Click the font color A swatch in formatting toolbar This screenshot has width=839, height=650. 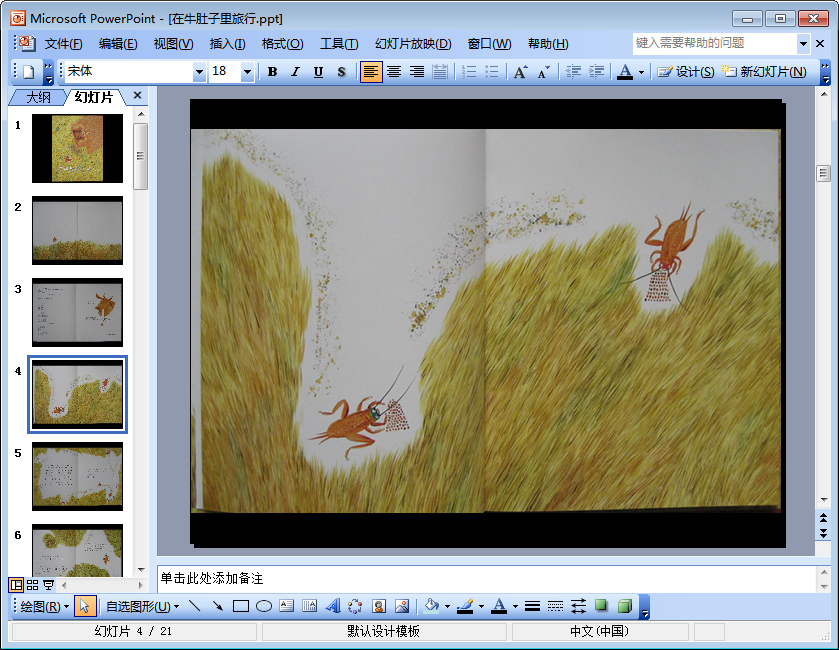pyautogui.click(x=625, y=72)
